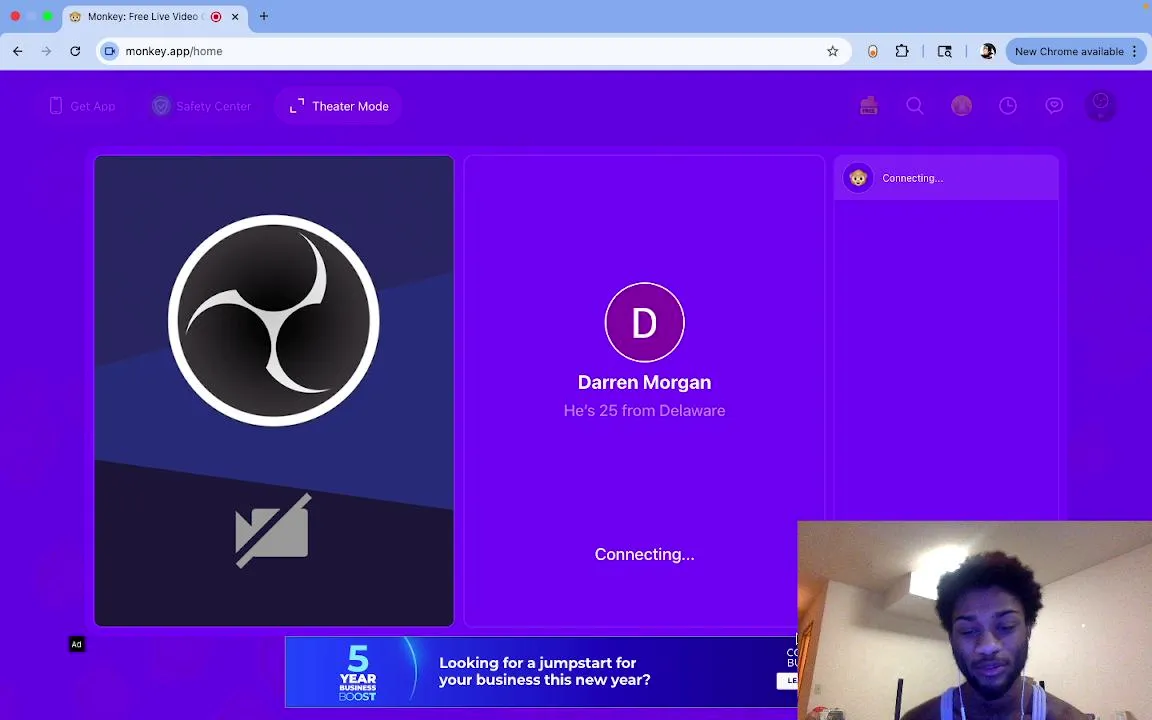Click the search magnifier icon in Monkey header
This screenshot has height=720, width=1152.
[915, 106]
